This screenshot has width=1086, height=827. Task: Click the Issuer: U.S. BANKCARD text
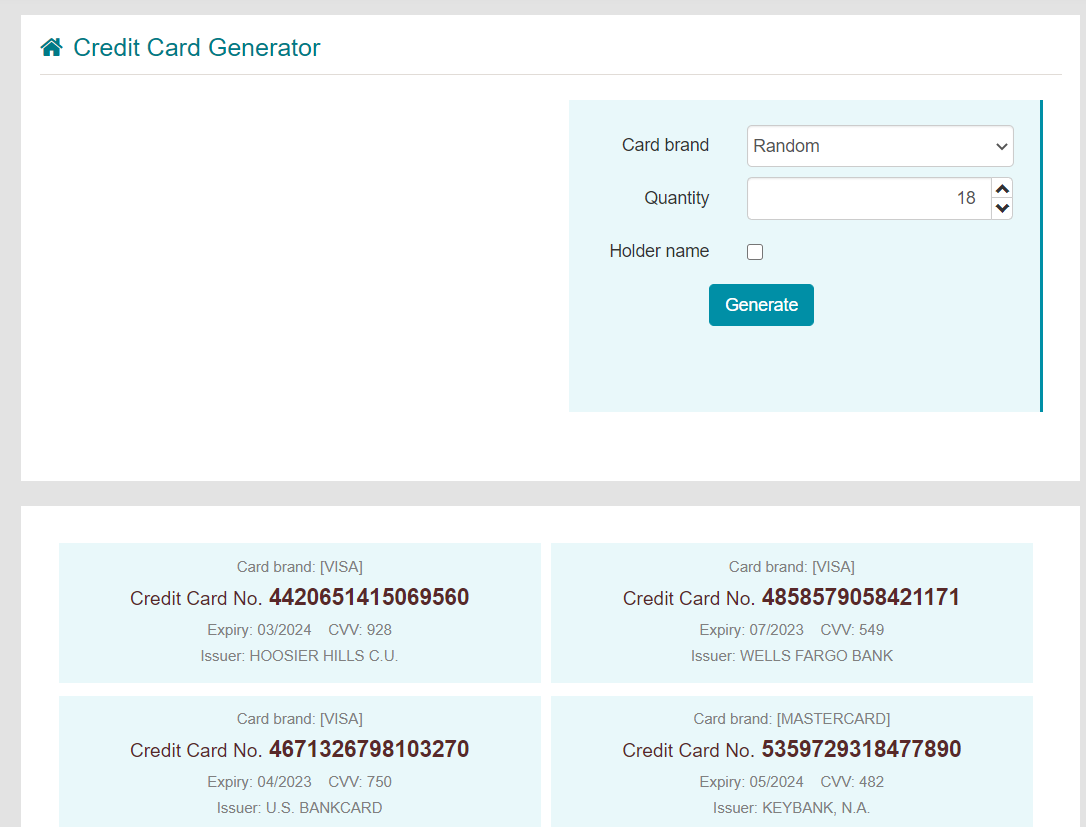tap(299, 808)
